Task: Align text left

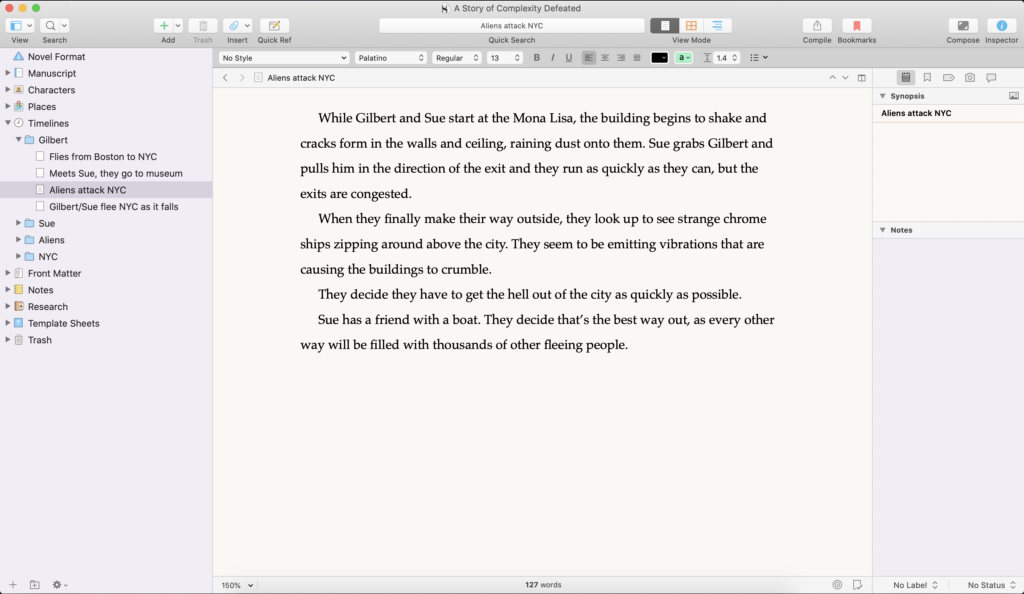Action: tap(588, 57)
